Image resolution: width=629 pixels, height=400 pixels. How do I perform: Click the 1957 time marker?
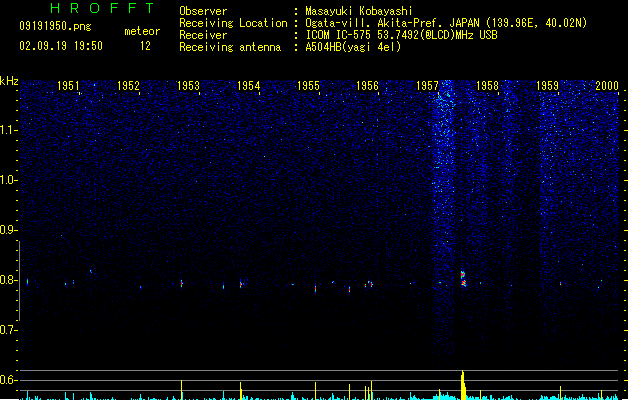pos(428,86)
